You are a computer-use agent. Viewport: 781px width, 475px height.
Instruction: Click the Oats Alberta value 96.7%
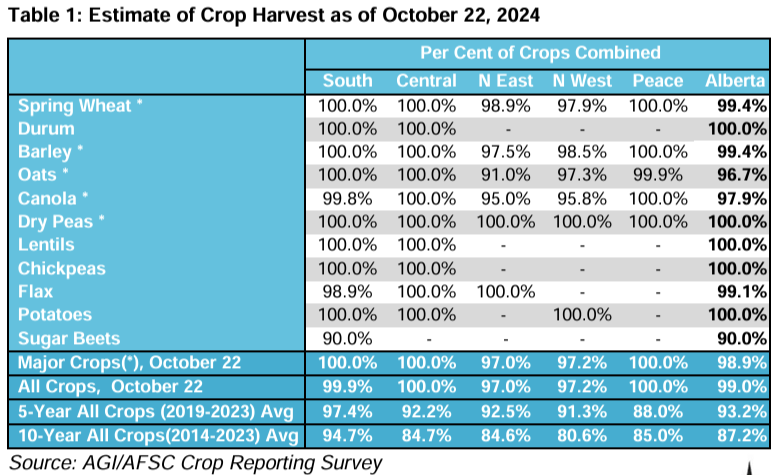[x=742, y=175]
